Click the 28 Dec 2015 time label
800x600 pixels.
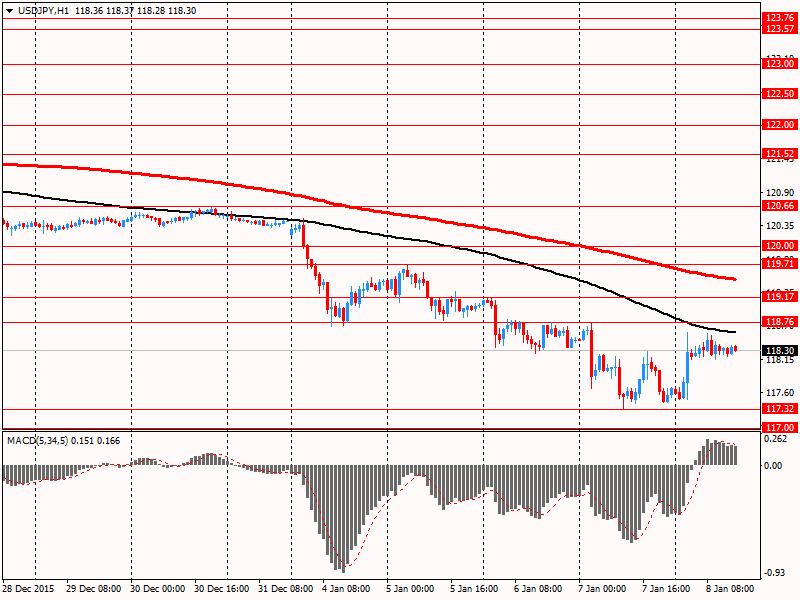coord(29,588)
